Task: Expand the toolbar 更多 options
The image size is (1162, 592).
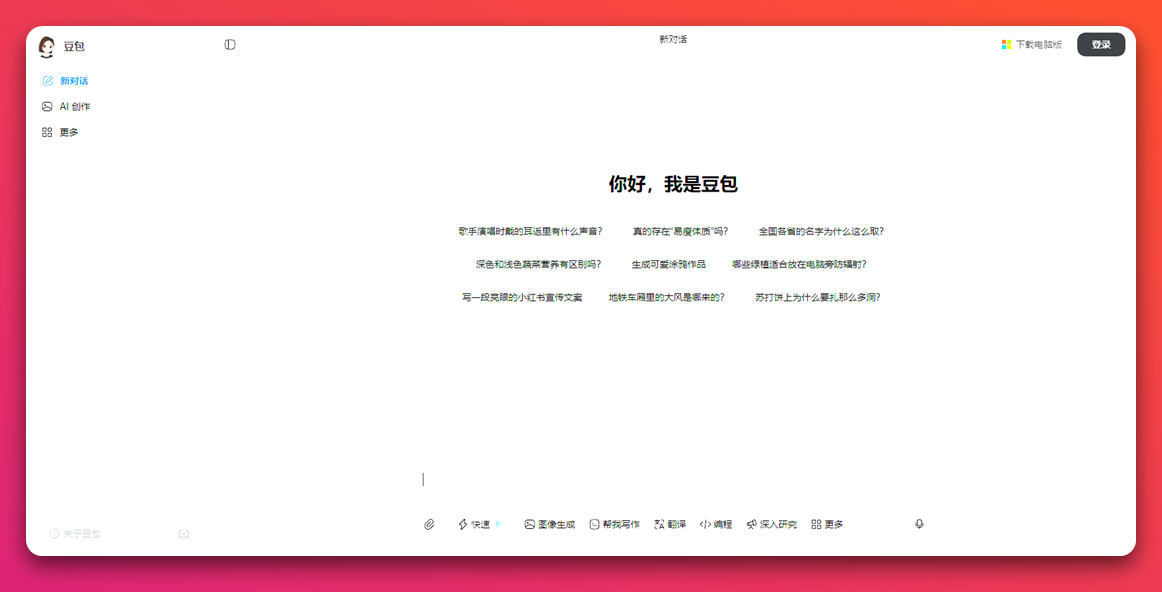Action: (828, 523)
